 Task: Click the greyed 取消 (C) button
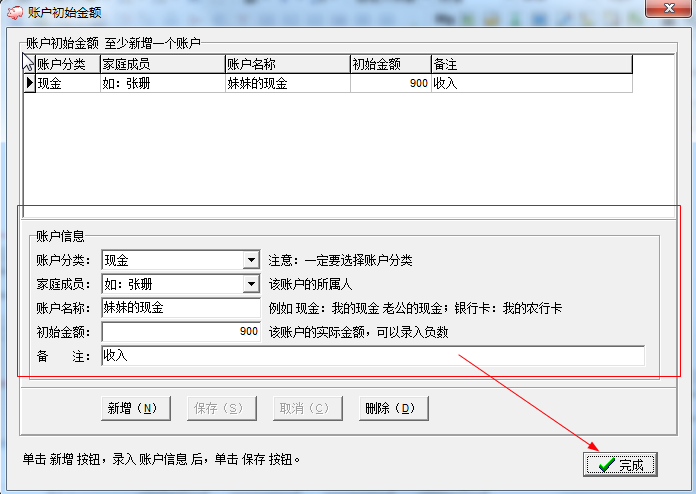point(308,408)
